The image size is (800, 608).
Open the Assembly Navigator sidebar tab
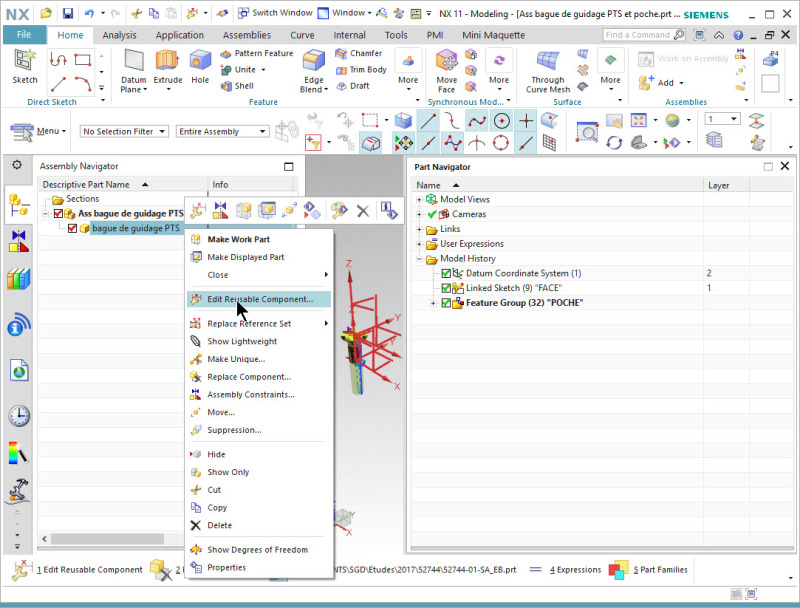(x=19, y=205)
